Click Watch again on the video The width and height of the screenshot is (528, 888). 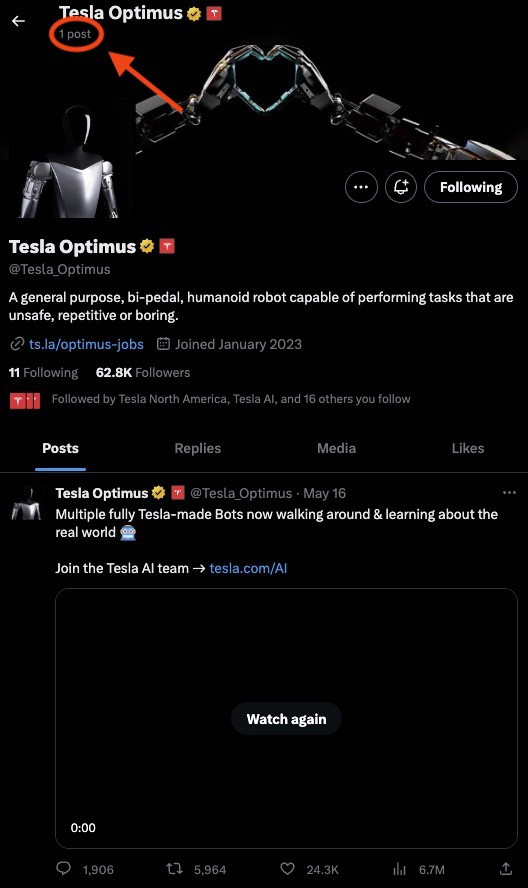point(286,719)
